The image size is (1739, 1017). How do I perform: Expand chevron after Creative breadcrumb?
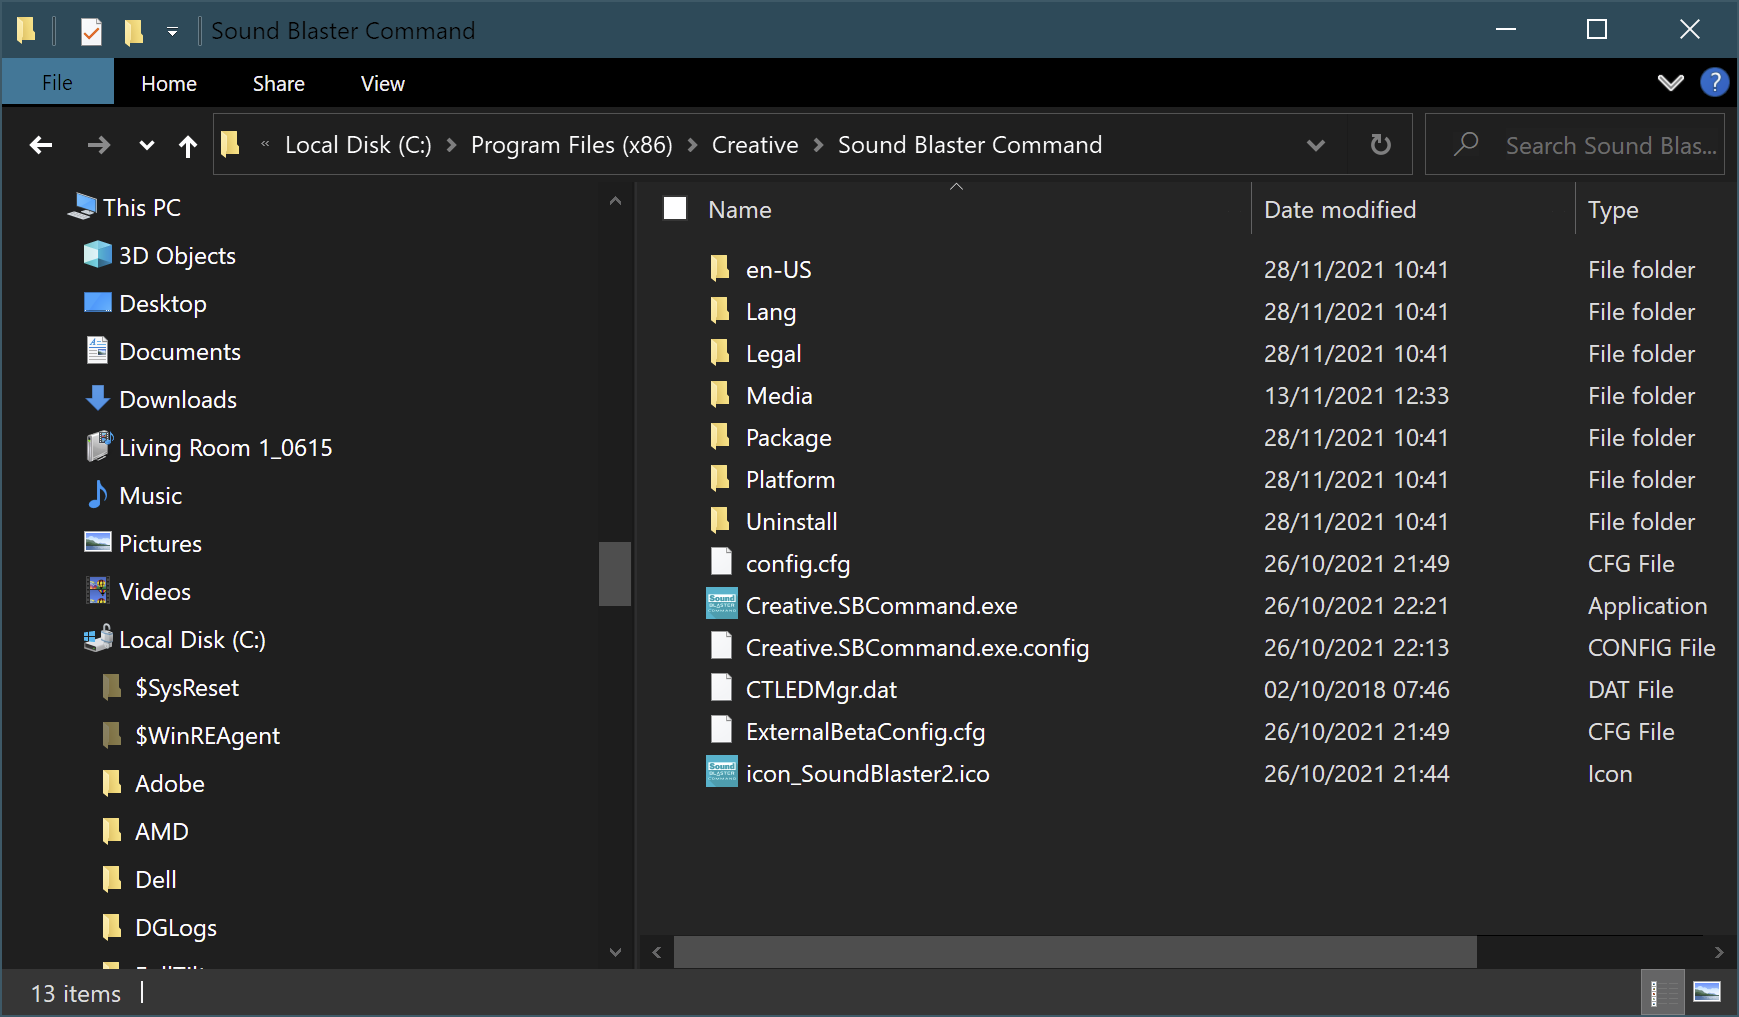[x=818, y=146]
